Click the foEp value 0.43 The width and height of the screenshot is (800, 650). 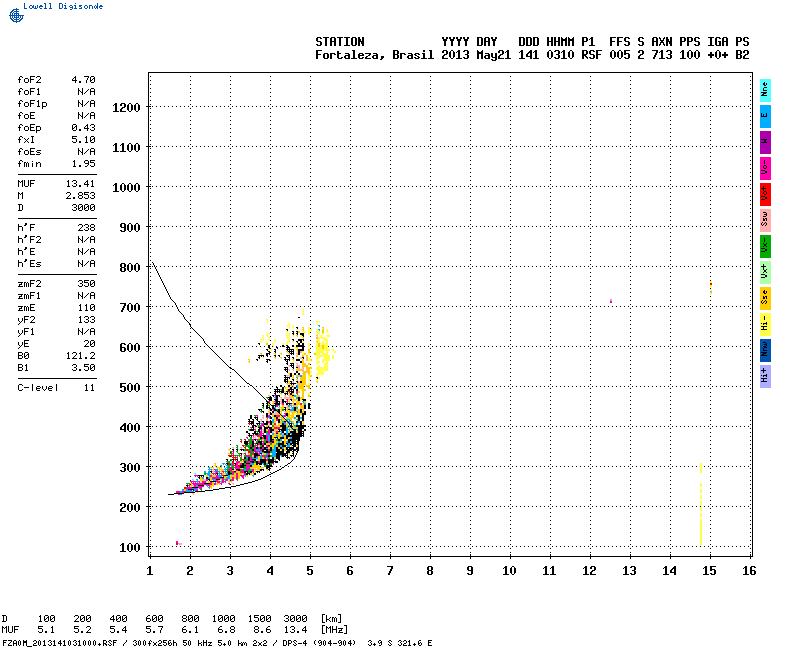pyautogui.click(x=83, y=128)
